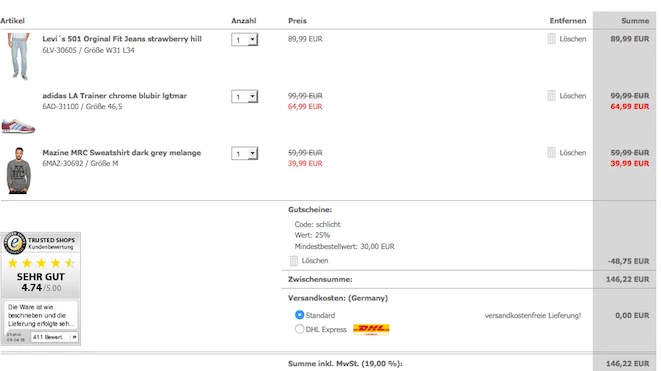
Task: Open the Mazine MRC Sweatshirt product link
Action: click(121, 153)
